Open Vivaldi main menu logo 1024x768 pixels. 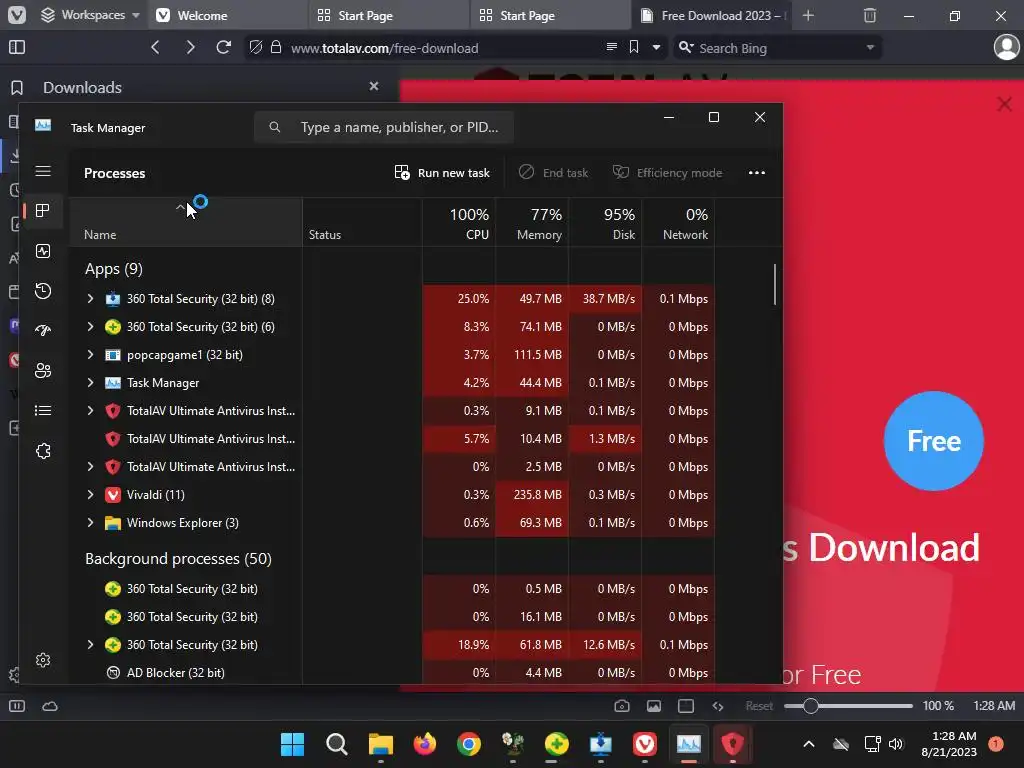point(17,15)
